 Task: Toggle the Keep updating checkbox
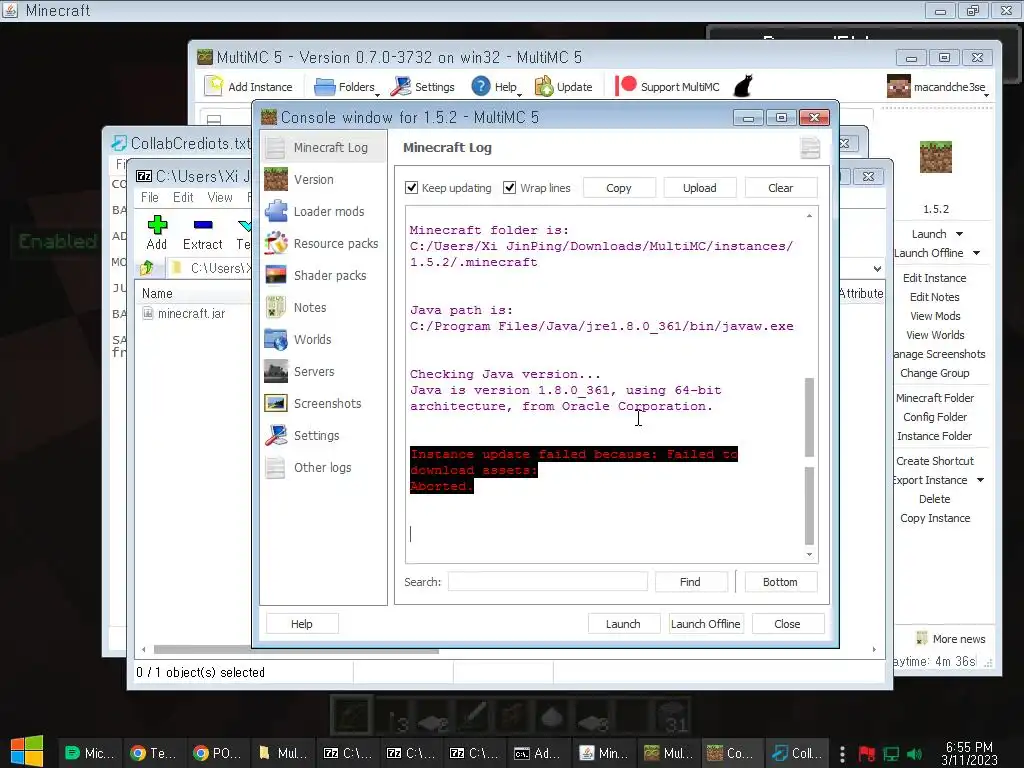tap(411, 188)
